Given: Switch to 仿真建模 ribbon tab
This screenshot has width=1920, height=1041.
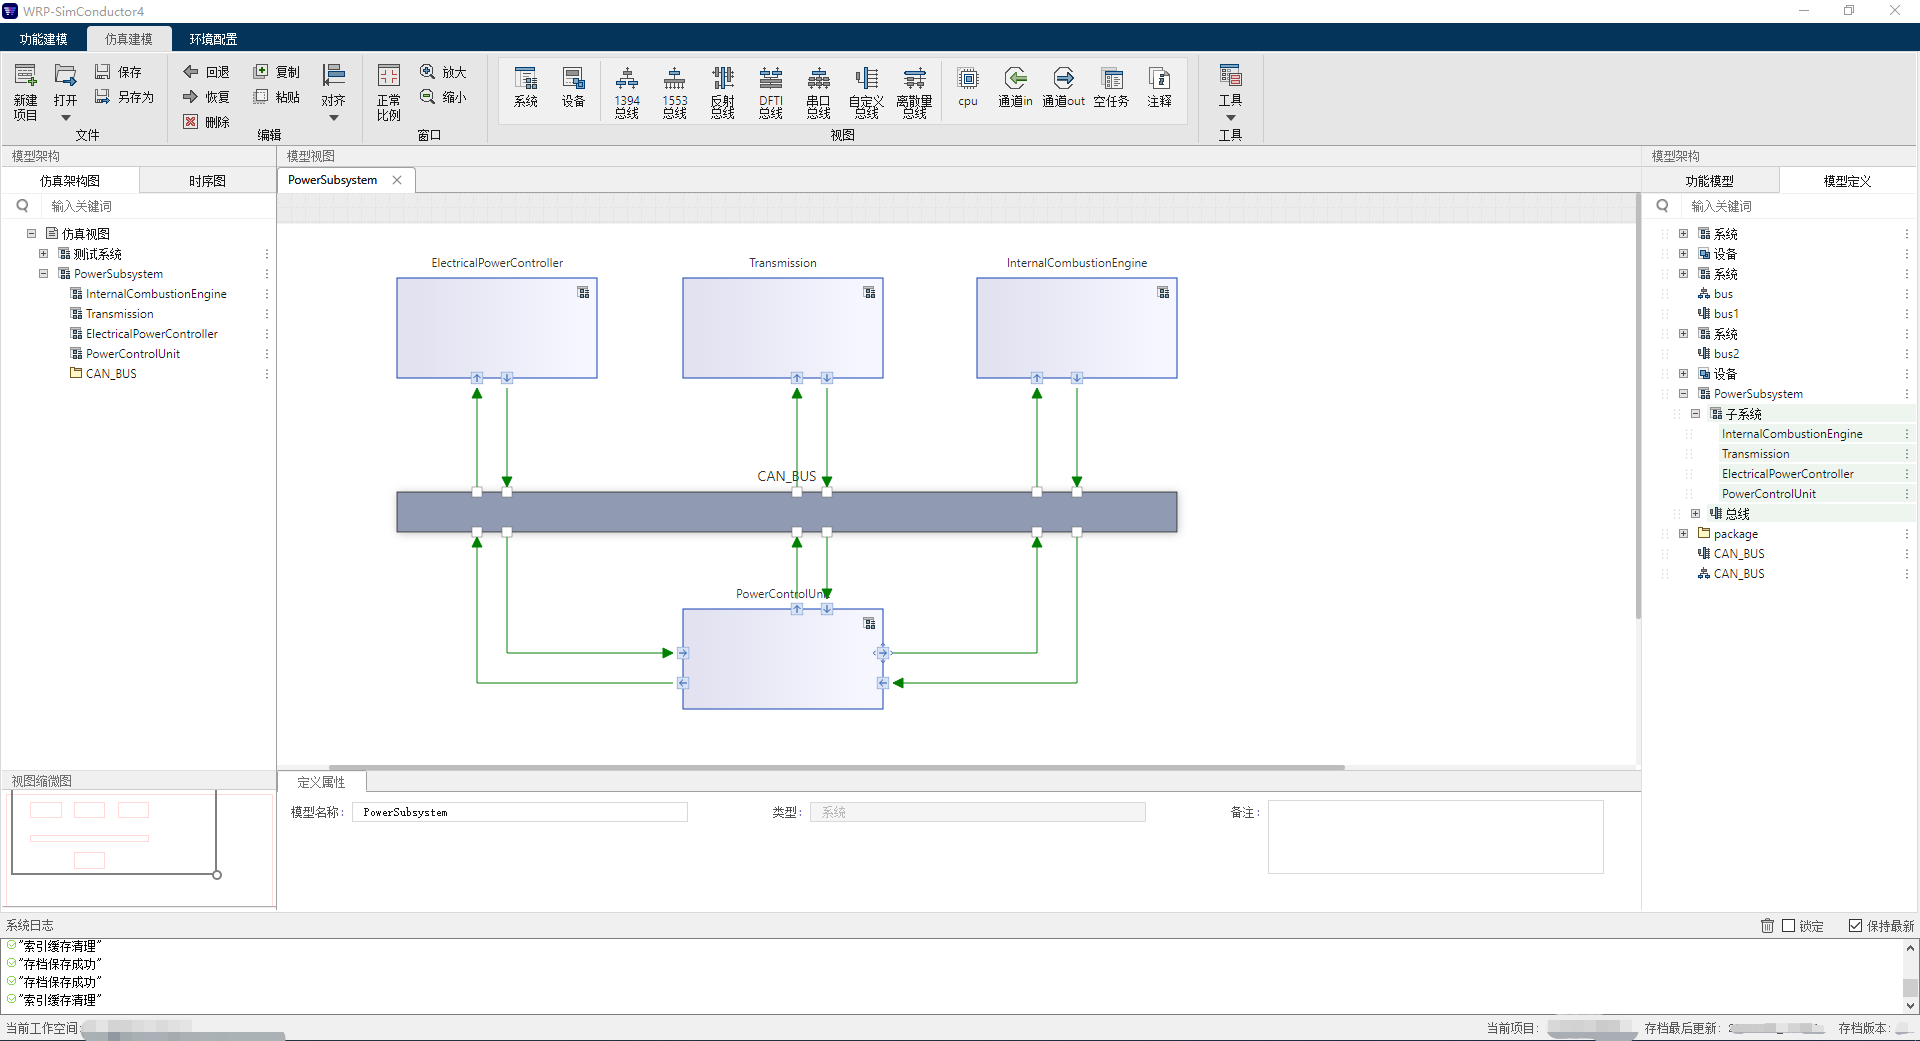Looking at the screenshot, I should click(129, 39).
